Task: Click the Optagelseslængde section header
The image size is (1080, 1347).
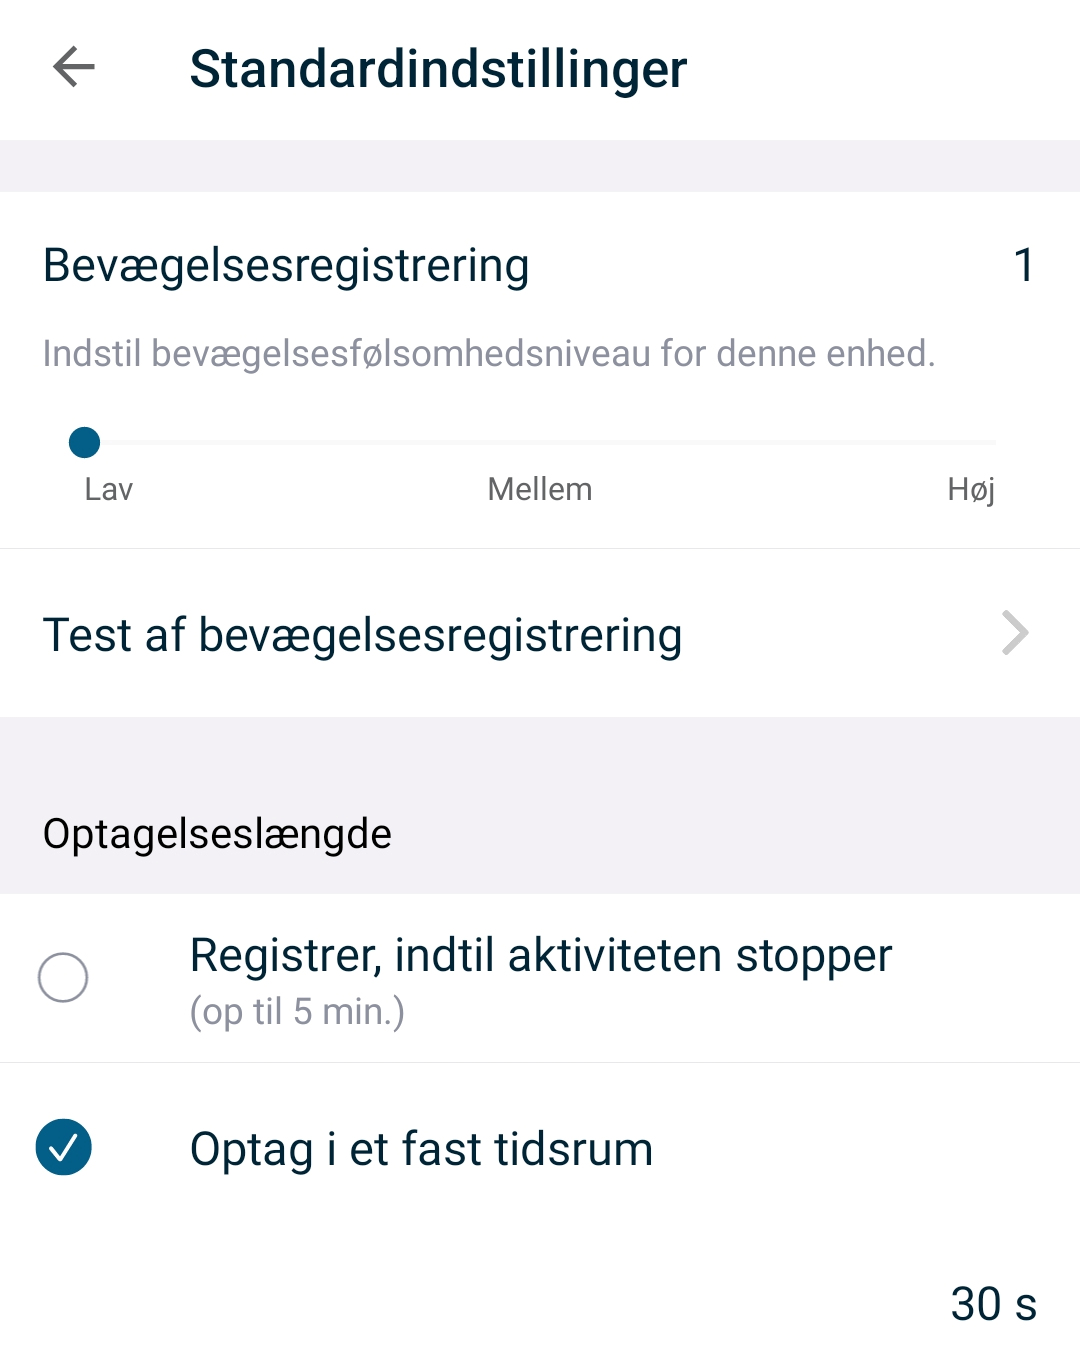Action: pyautogui.click(x=217, y=834)
